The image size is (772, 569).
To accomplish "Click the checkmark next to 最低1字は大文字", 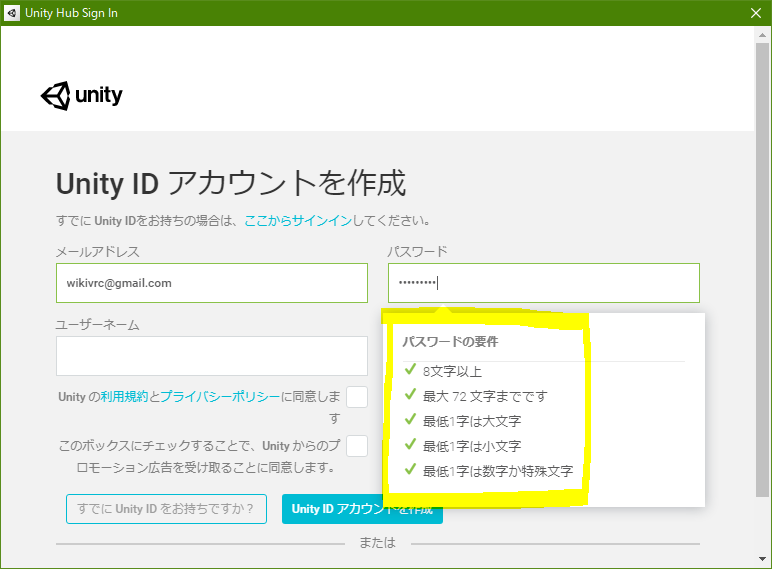I will 410,419.
